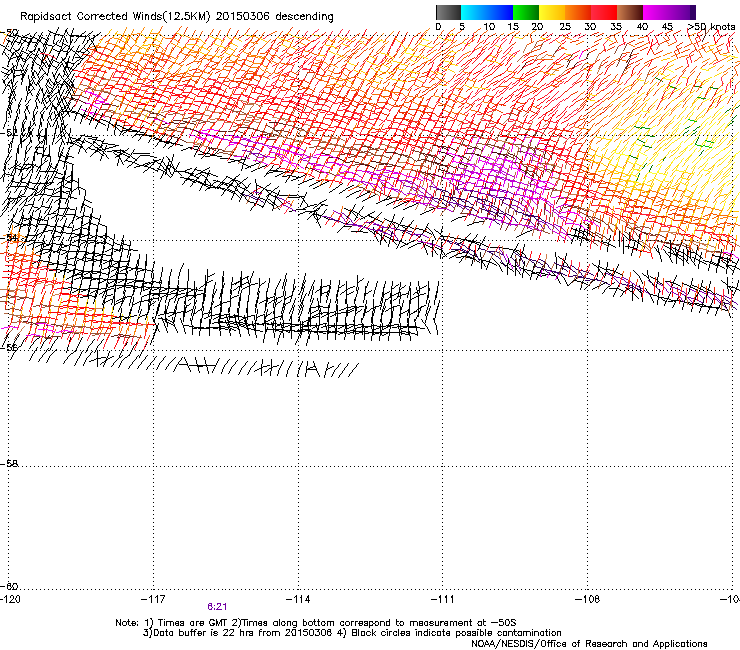Click the -56 latitude axis label

point(9,348)
